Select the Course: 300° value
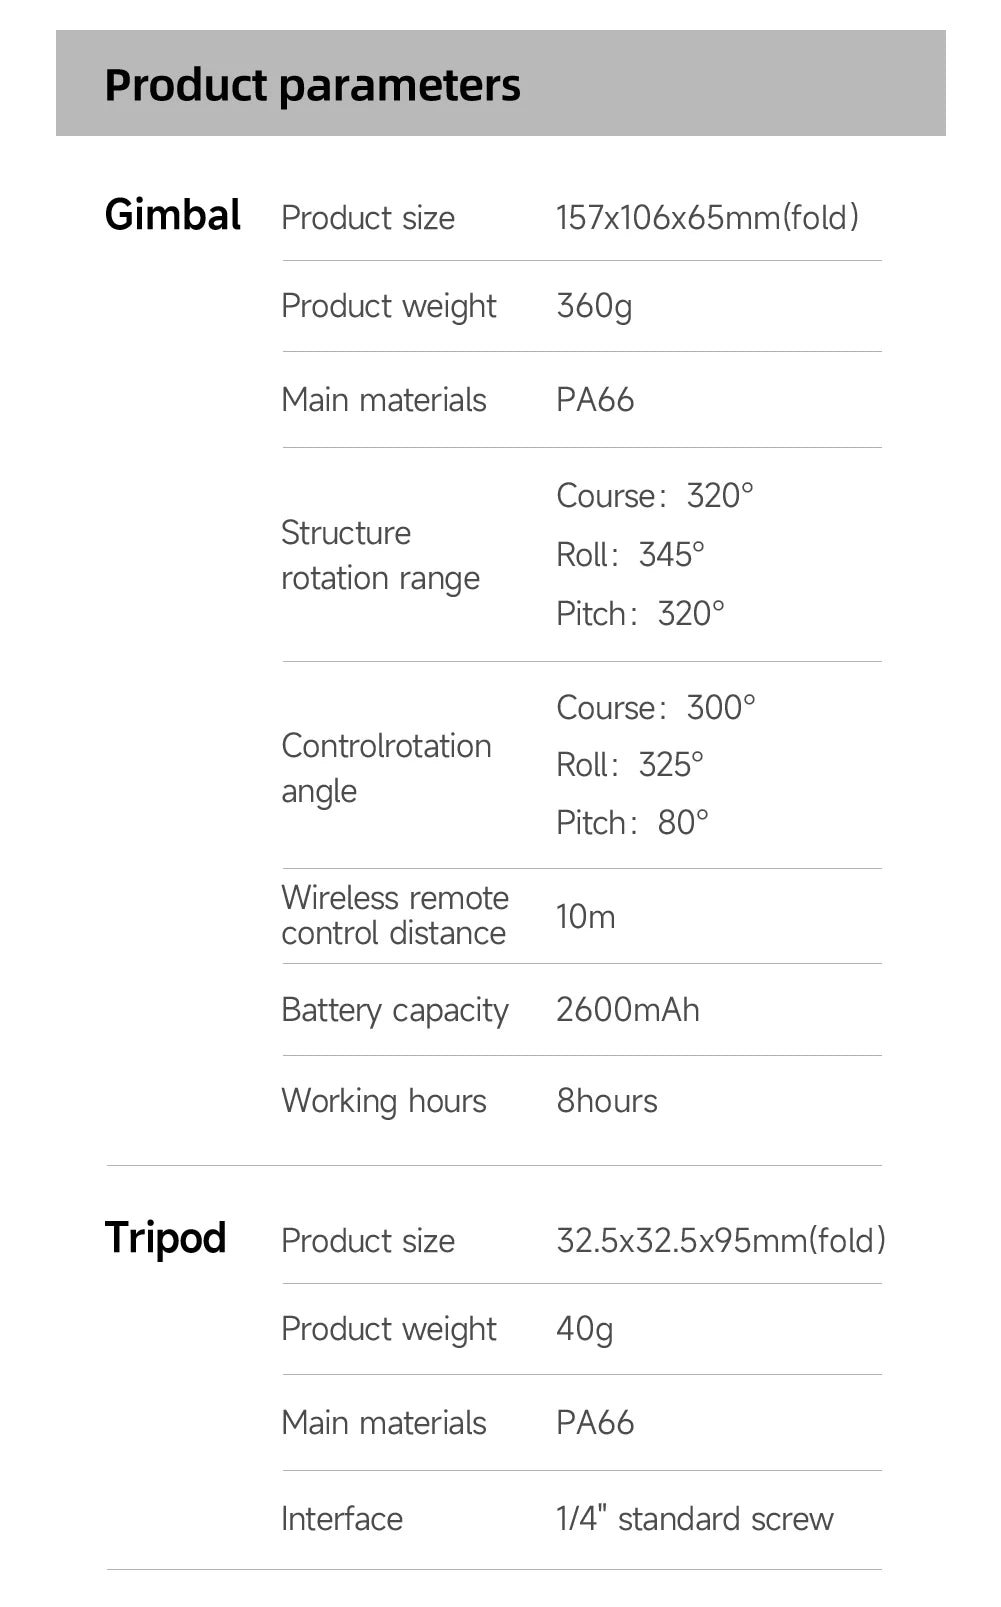 (655, 707)
